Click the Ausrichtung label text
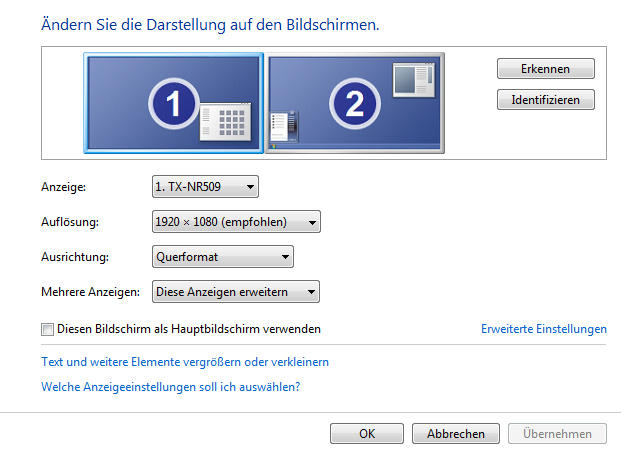 [x=75, y=257]
